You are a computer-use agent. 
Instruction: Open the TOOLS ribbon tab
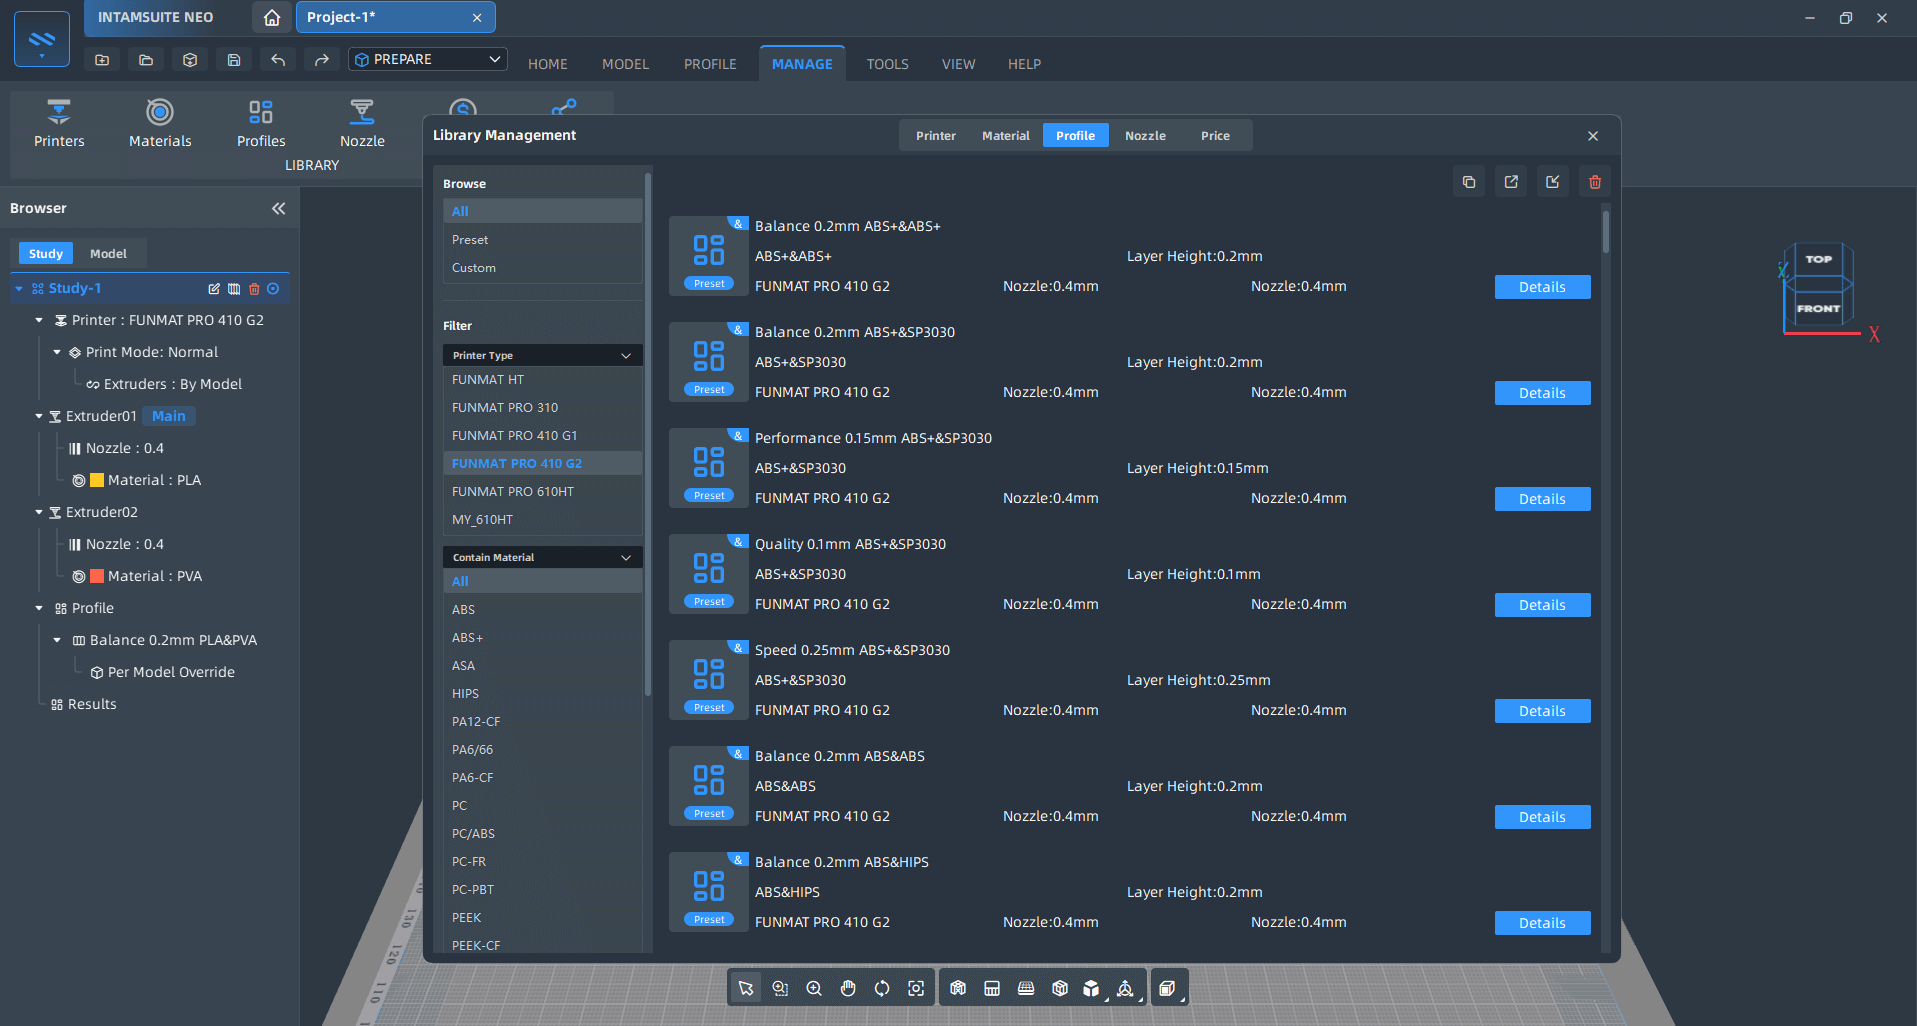[x=887, y=64]
